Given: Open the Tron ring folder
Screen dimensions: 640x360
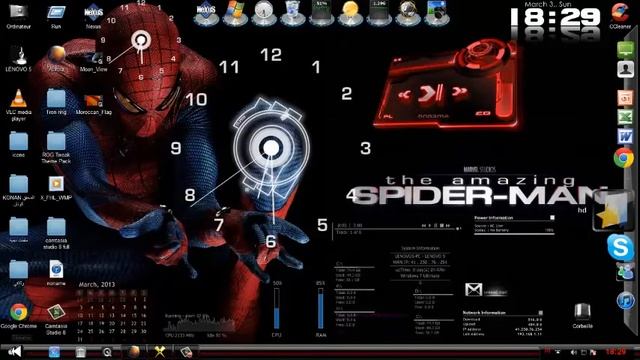Looking at the screenshot, I should 56,100.
